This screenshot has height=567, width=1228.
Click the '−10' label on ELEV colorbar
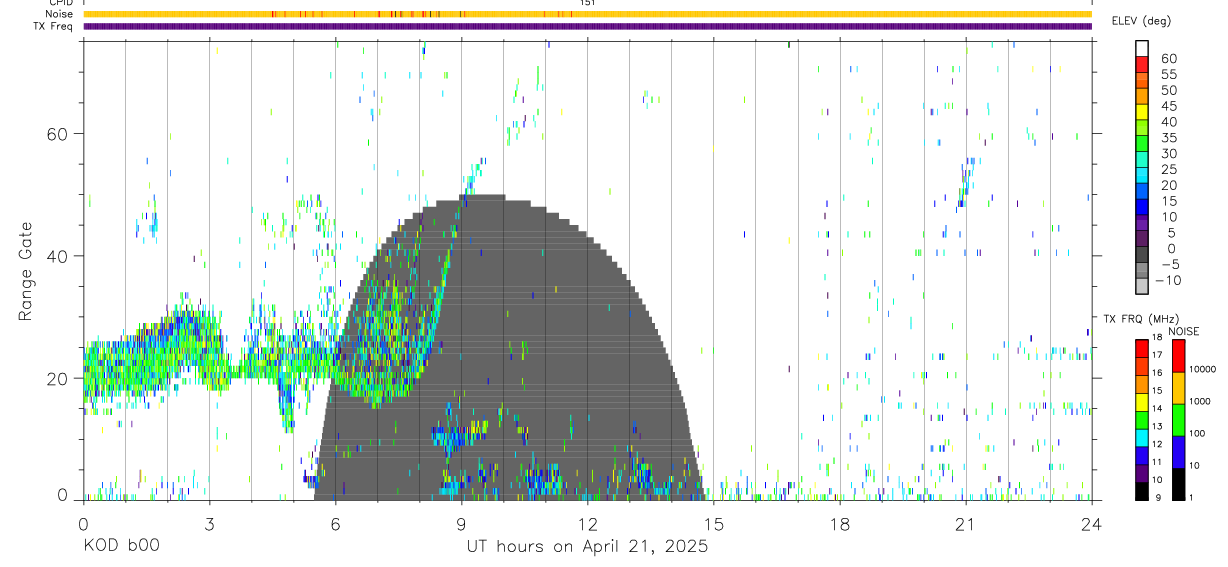point(1167,281)
